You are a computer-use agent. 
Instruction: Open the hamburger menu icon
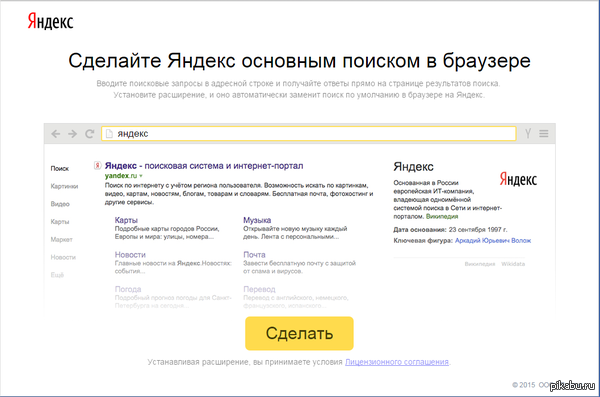pos(544,134)
